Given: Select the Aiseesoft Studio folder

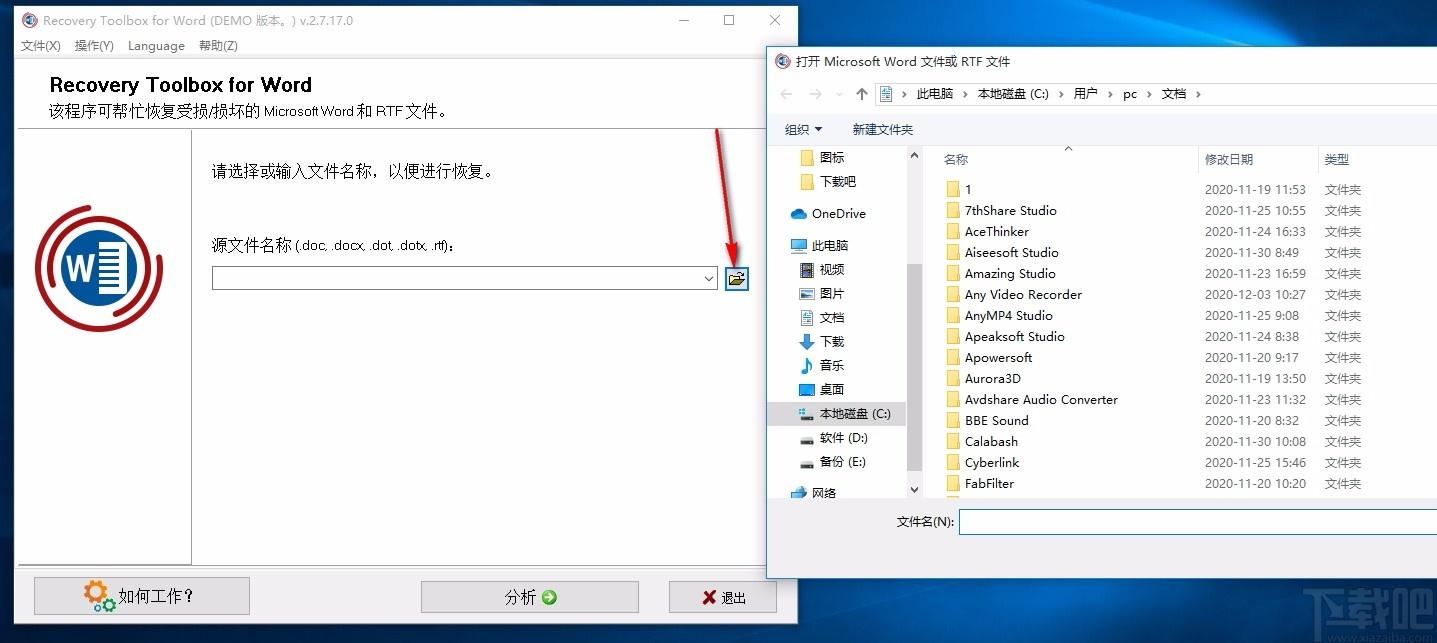Looking at the screenshot, I should 1011,253.
